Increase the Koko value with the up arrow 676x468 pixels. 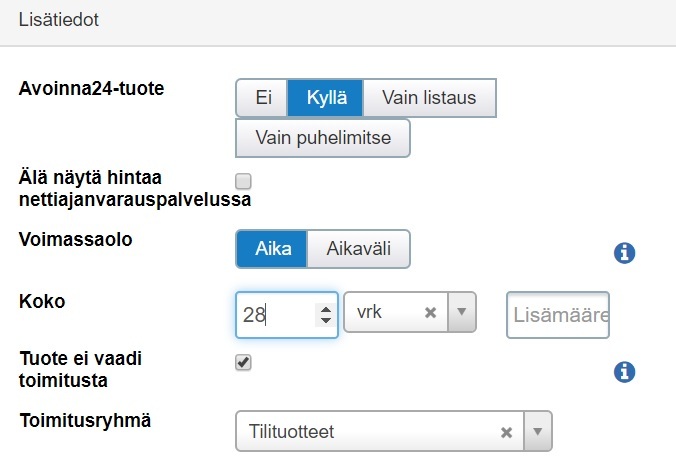[324, 309]
